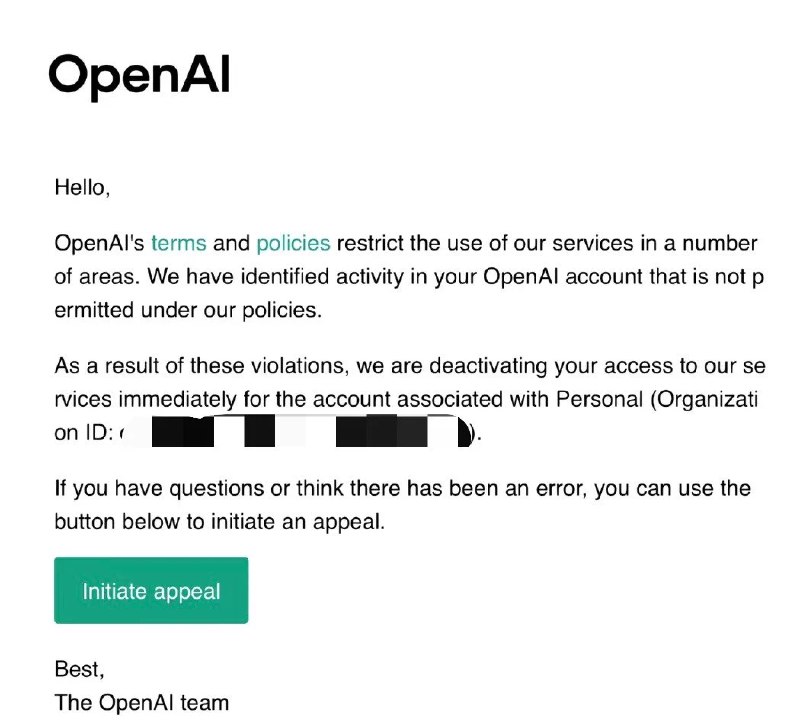Click the Initiate appeal button
This screenshot has width=800, height=722.
pyautogui.click(x=151, y=590)
